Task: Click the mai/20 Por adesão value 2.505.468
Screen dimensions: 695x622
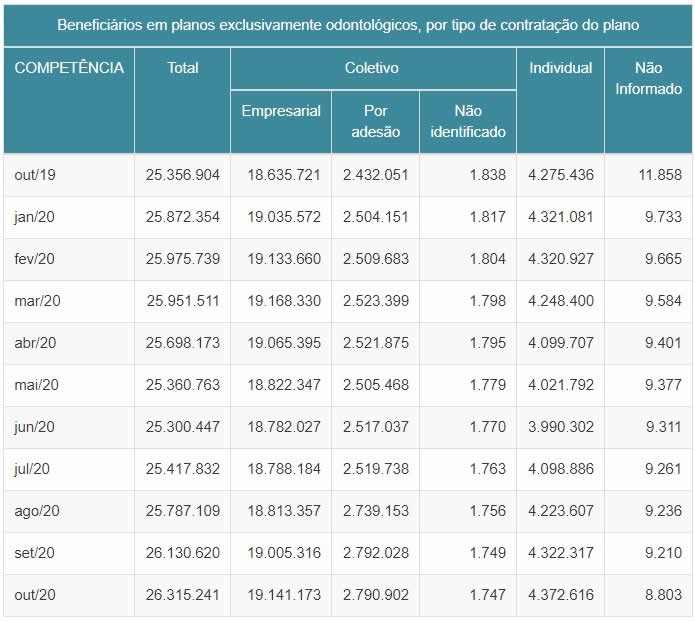Action: click(375, 385)
